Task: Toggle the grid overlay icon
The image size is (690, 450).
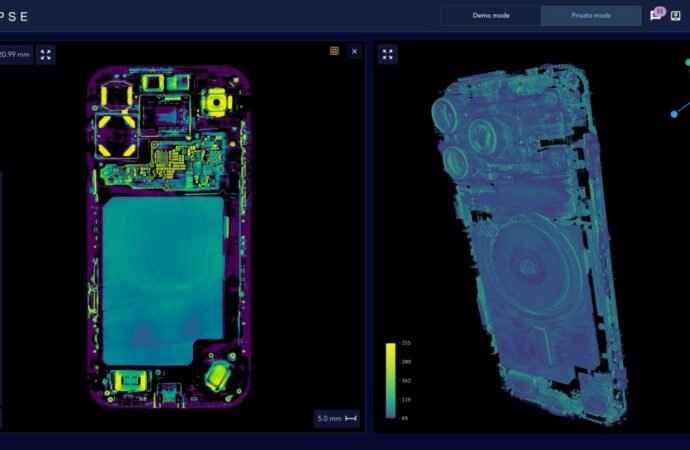Action: (x=334, y=51)
